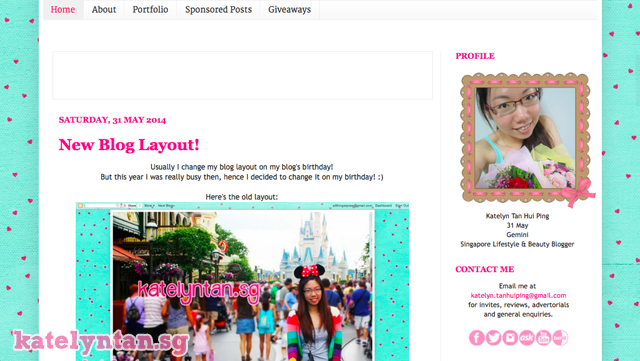This screenshot has width=640, height=361.
Task: Click the "31 May" line in the profile
Action: (x=517, y=225)
